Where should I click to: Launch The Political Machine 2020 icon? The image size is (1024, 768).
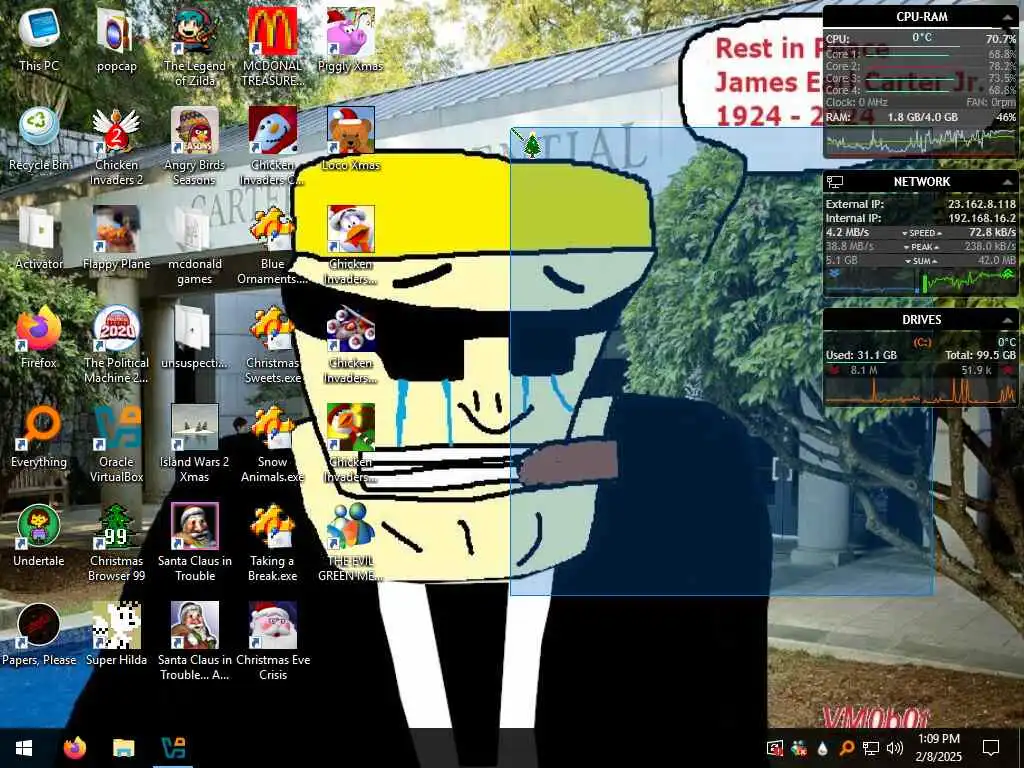pyautogui.click(x=116, y=344)
